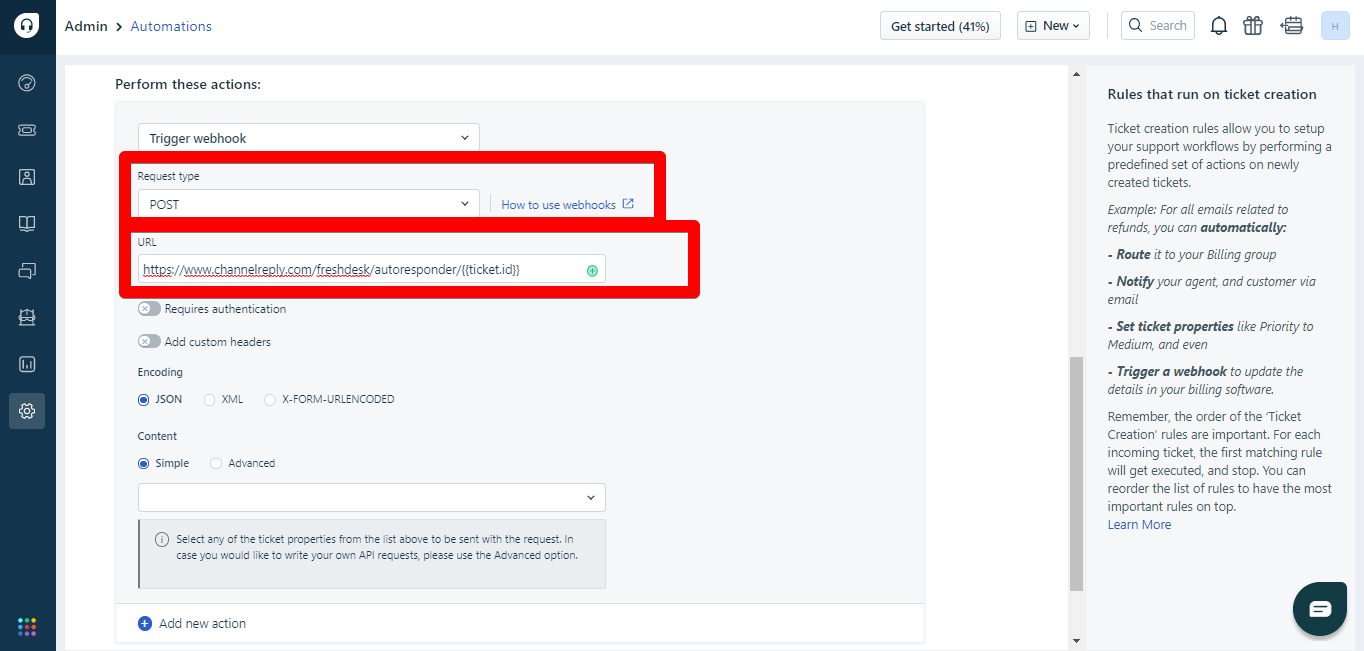Screen dimensions: 1364x651
Task: Toggle Requires authentication switch
Action: coord(149,309)
